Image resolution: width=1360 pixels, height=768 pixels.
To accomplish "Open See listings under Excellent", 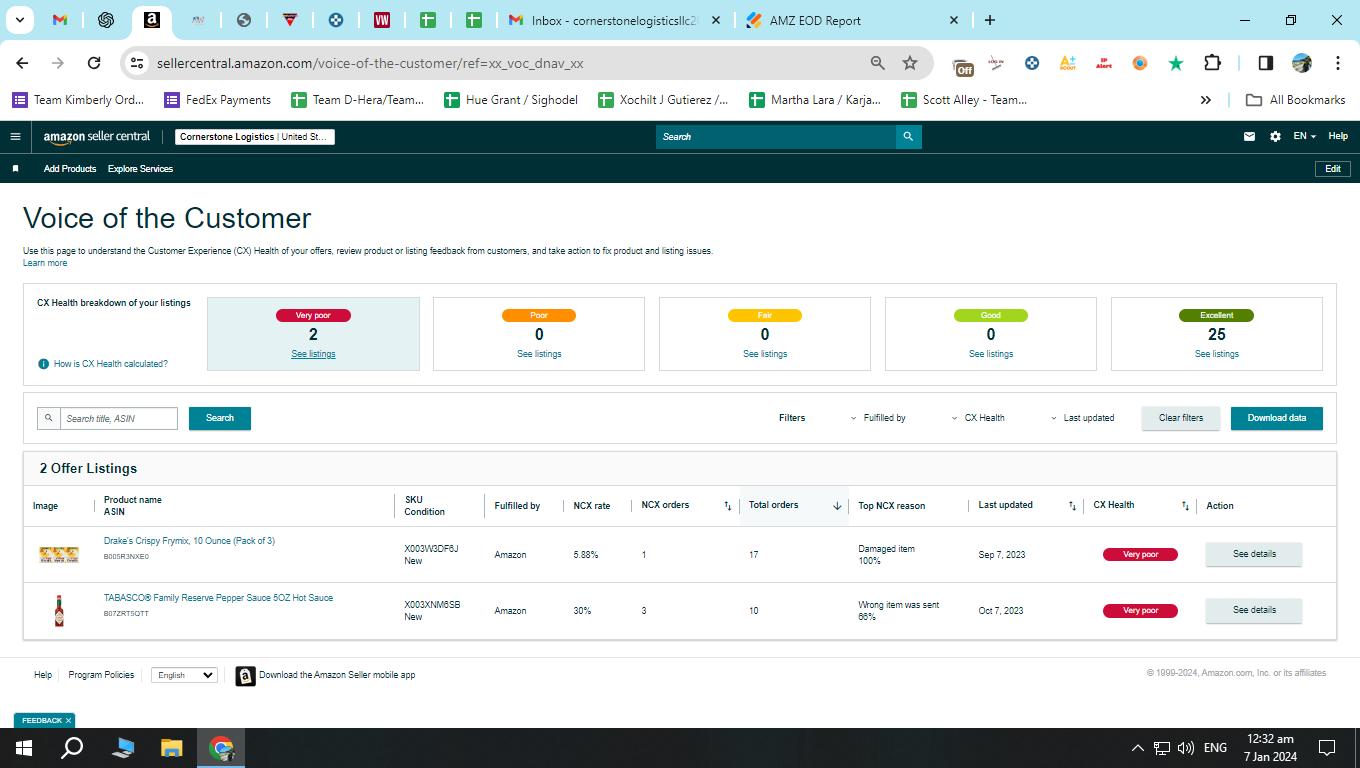I will pos(1217,354).
